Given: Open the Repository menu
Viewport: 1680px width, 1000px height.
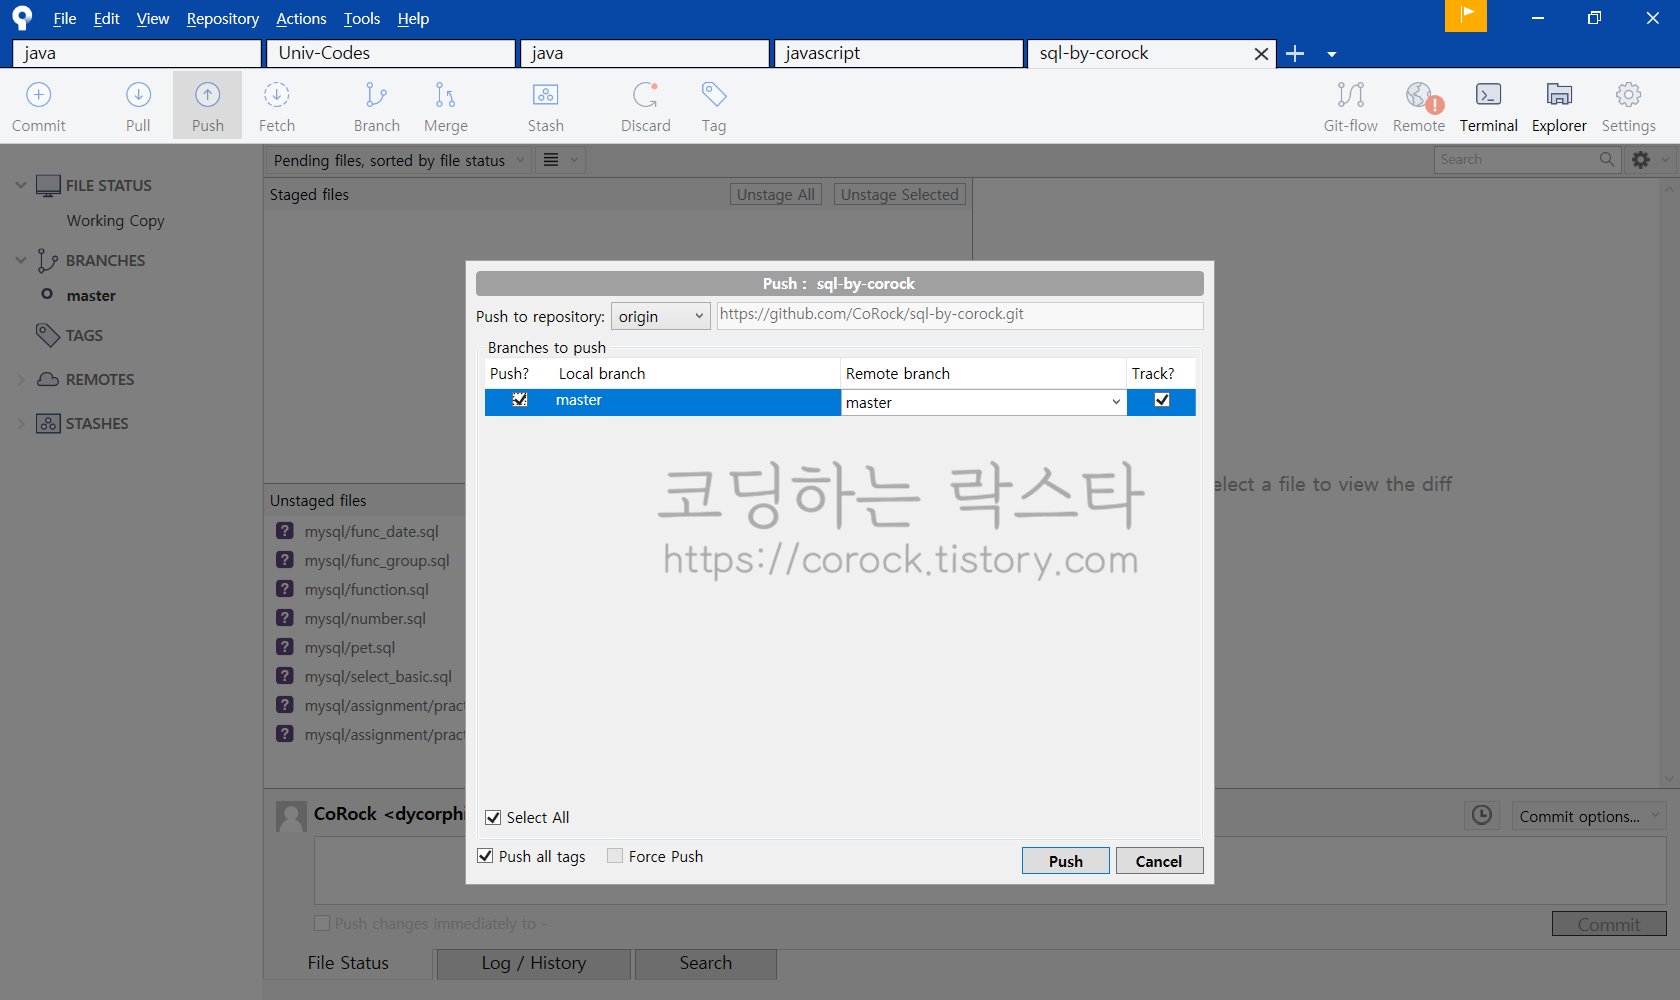Looking at the screenshot, I should [x=222, y=18].
